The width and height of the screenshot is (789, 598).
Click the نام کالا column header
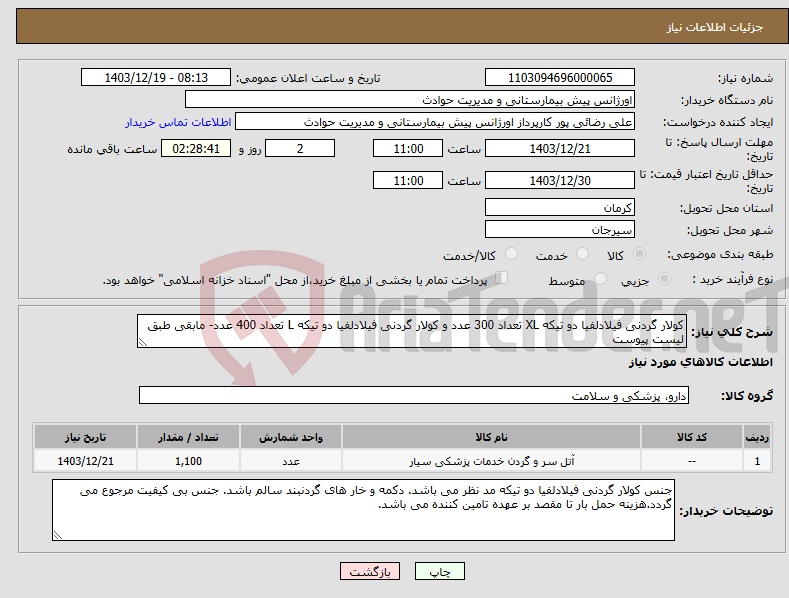(x=491, y=437)
